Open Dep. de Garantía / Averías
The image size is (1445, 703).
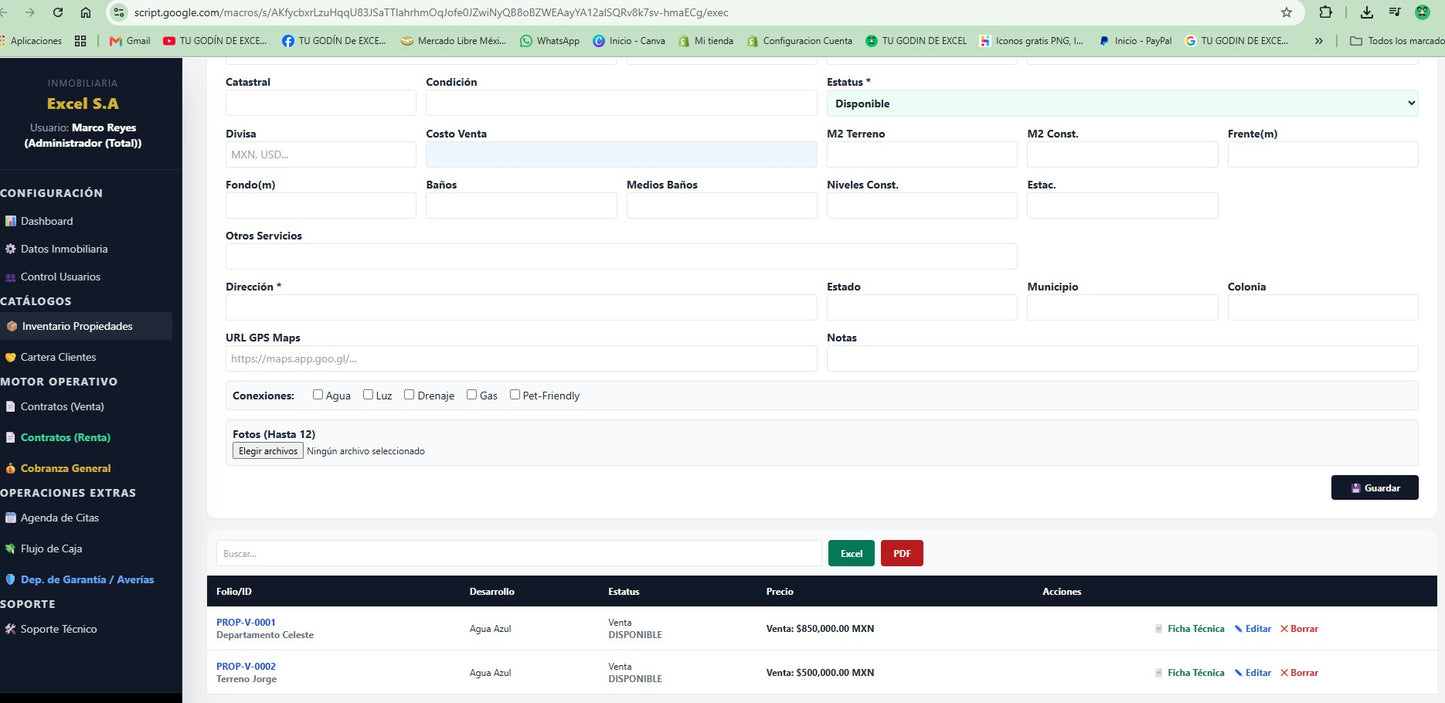(87, 580)
